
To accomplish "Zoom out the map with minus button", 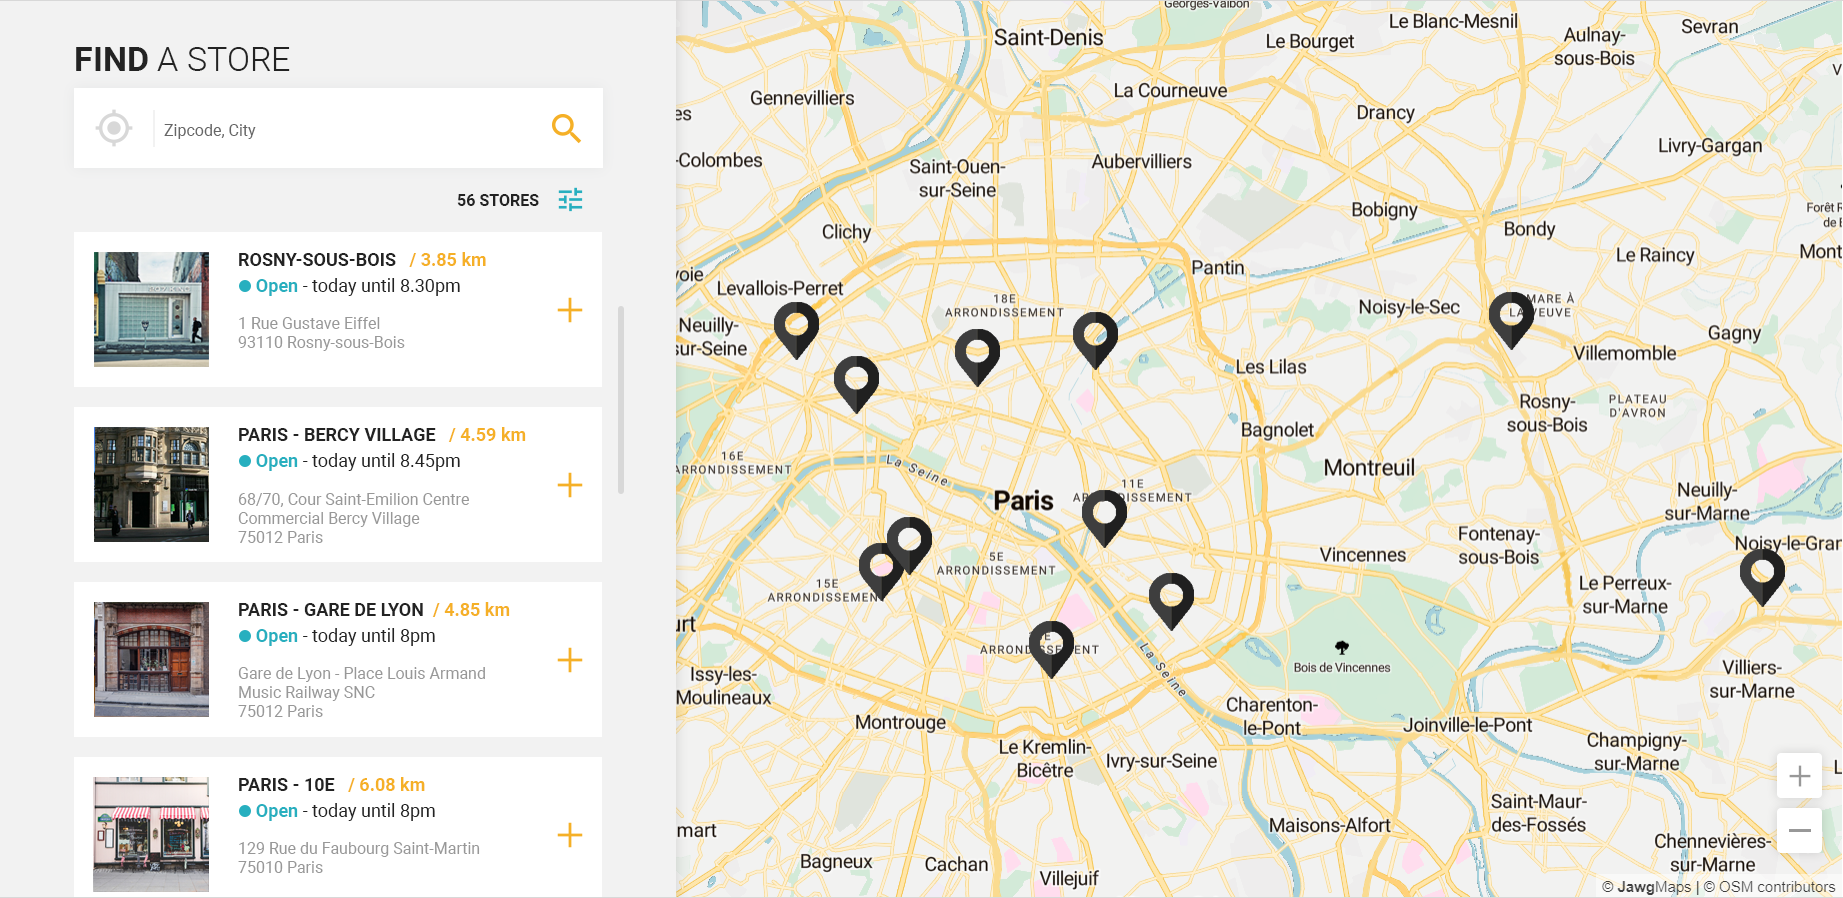I will [1799, 830].
